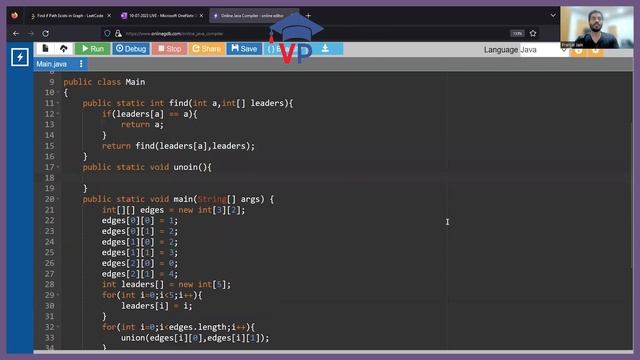Collapse the find method at line 11
Viewport: 640px width, 360px height.
58,103
